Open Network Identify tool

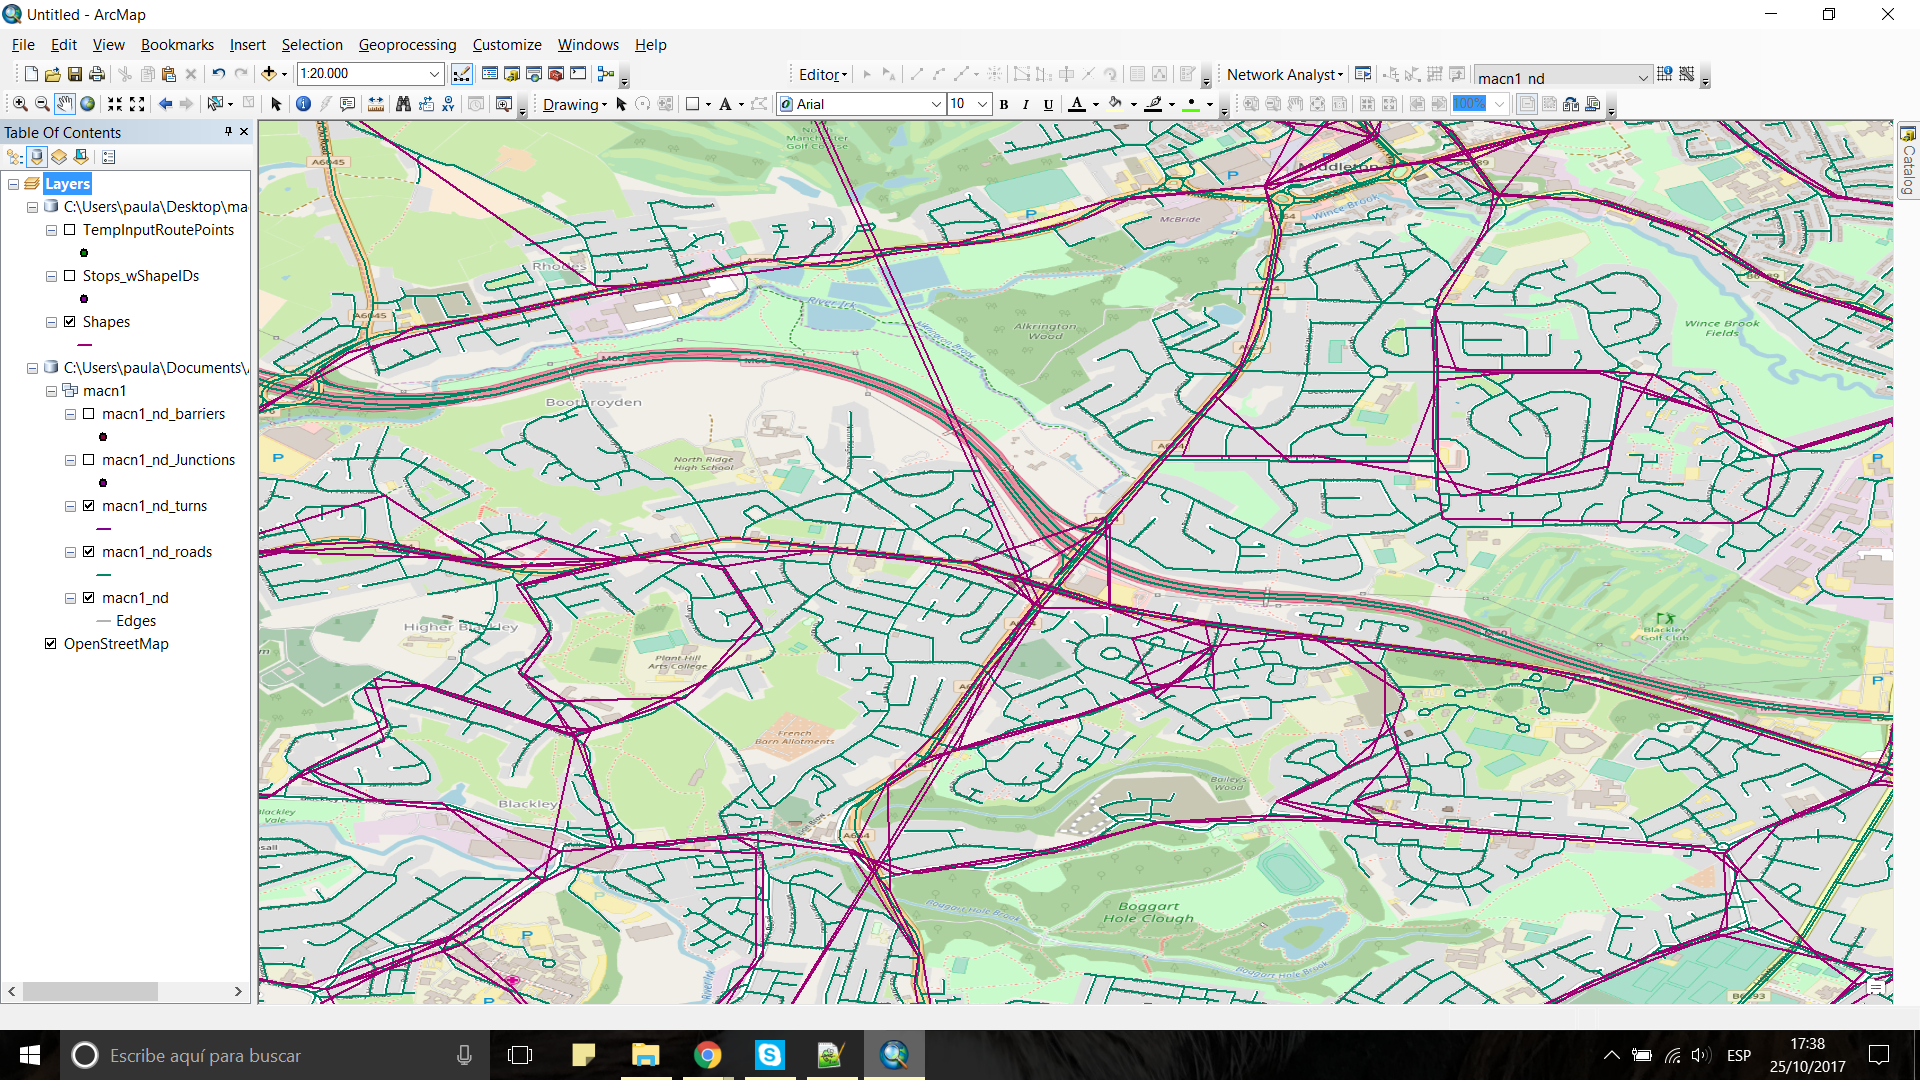[1665, 74]
